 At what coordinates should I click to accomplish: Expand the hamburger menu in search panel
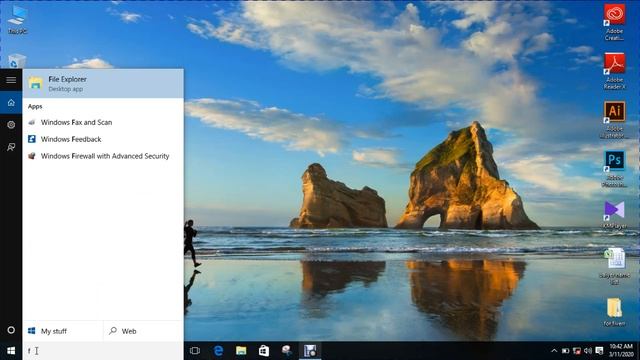click(11, 80)
